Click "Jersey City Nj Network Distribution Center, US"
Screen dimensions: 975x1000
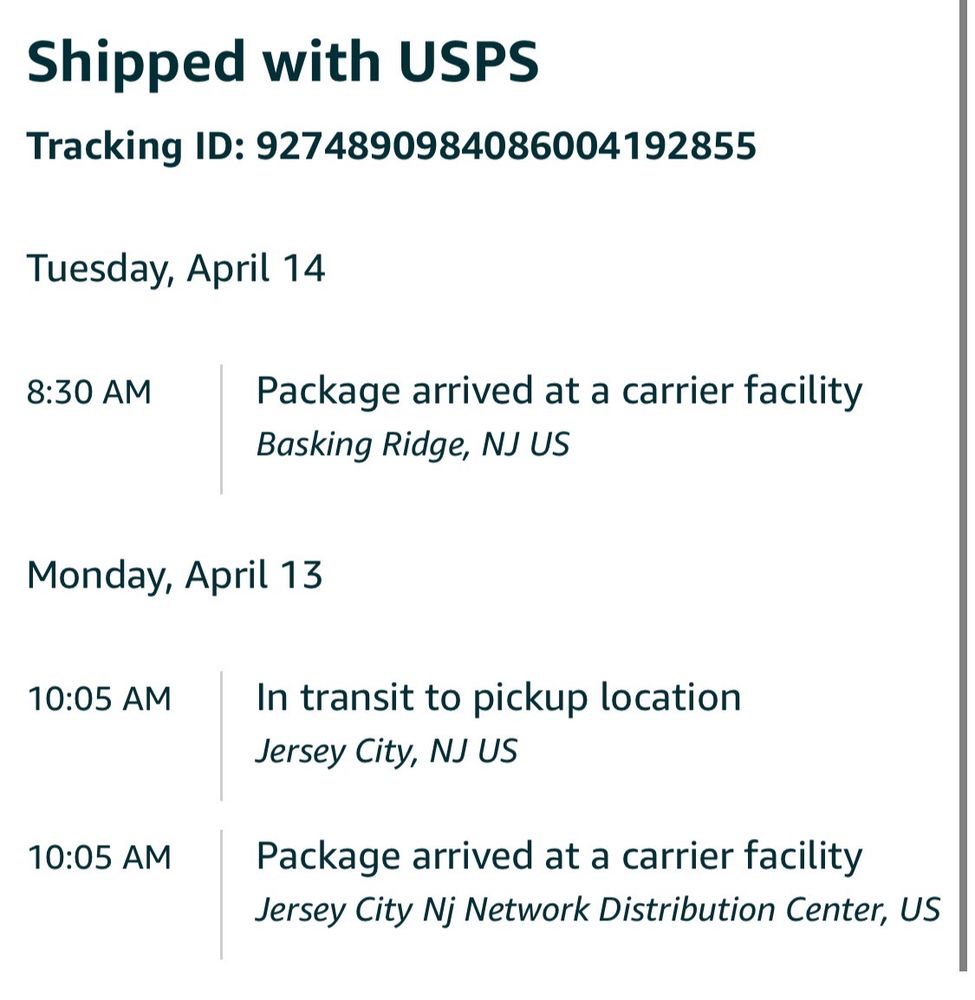pyautogui.click(x=597, y=909)
